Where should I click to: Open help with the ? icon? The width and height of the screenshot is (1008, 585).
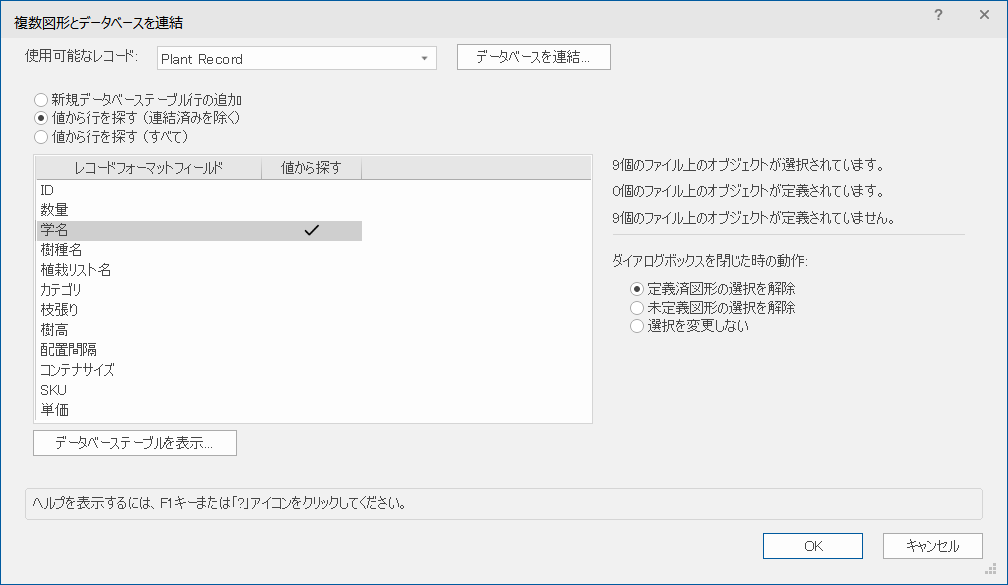click(938, 14)
